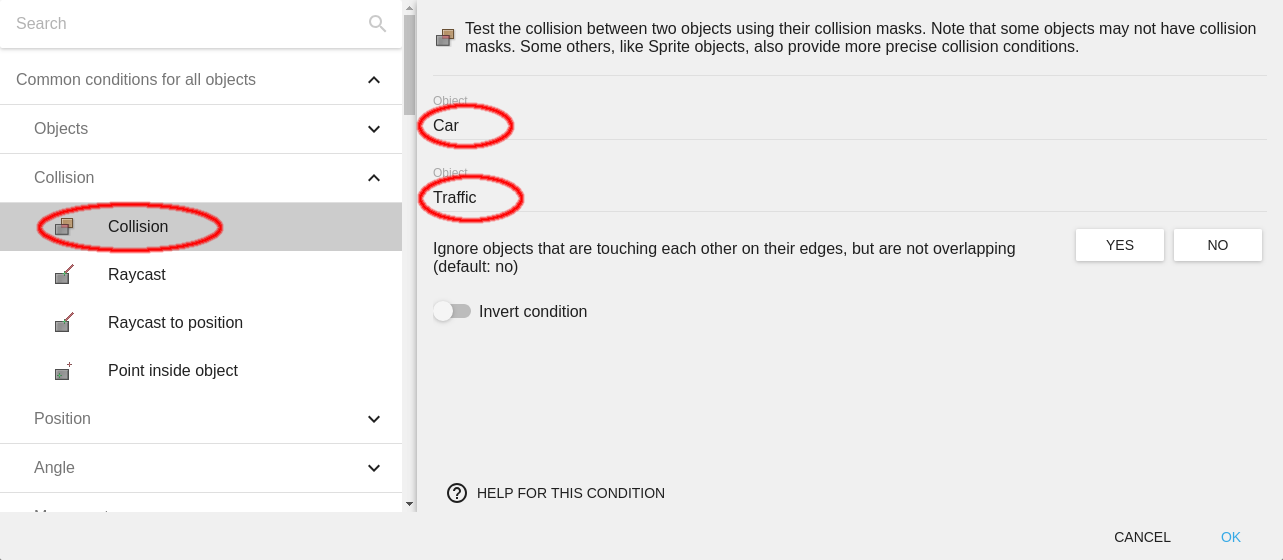1283x560 pixels.
Task: Select the Point inside object condition
Action: click(x=173, y=371)
